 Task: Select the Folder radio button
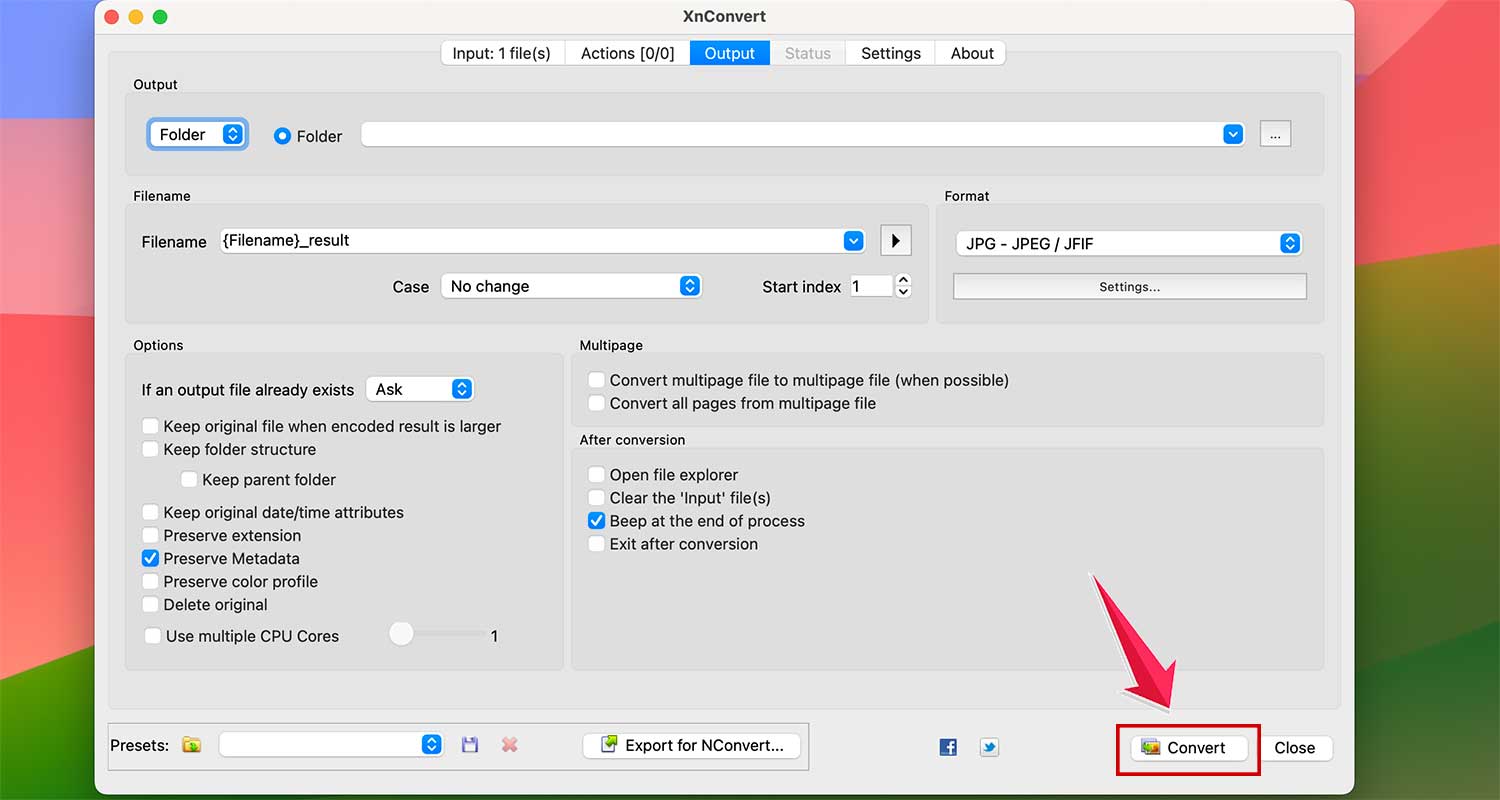tap(282, 136)
